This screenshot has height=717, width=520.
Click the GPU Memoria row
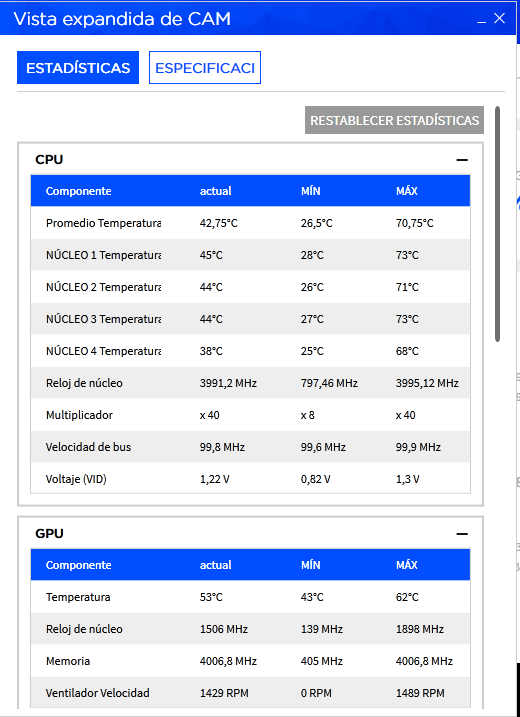[250, 661]
